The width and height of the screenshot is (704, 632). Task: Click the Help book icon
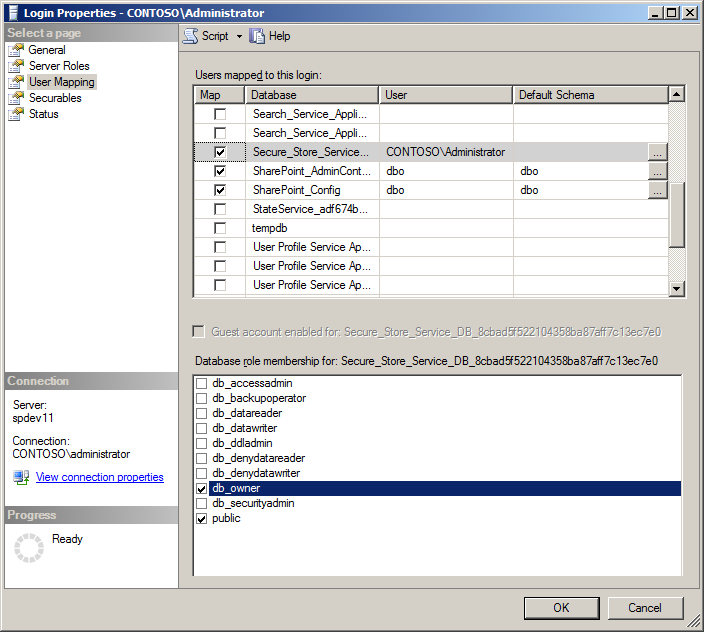pyautogui.click(x=257, y=36)
